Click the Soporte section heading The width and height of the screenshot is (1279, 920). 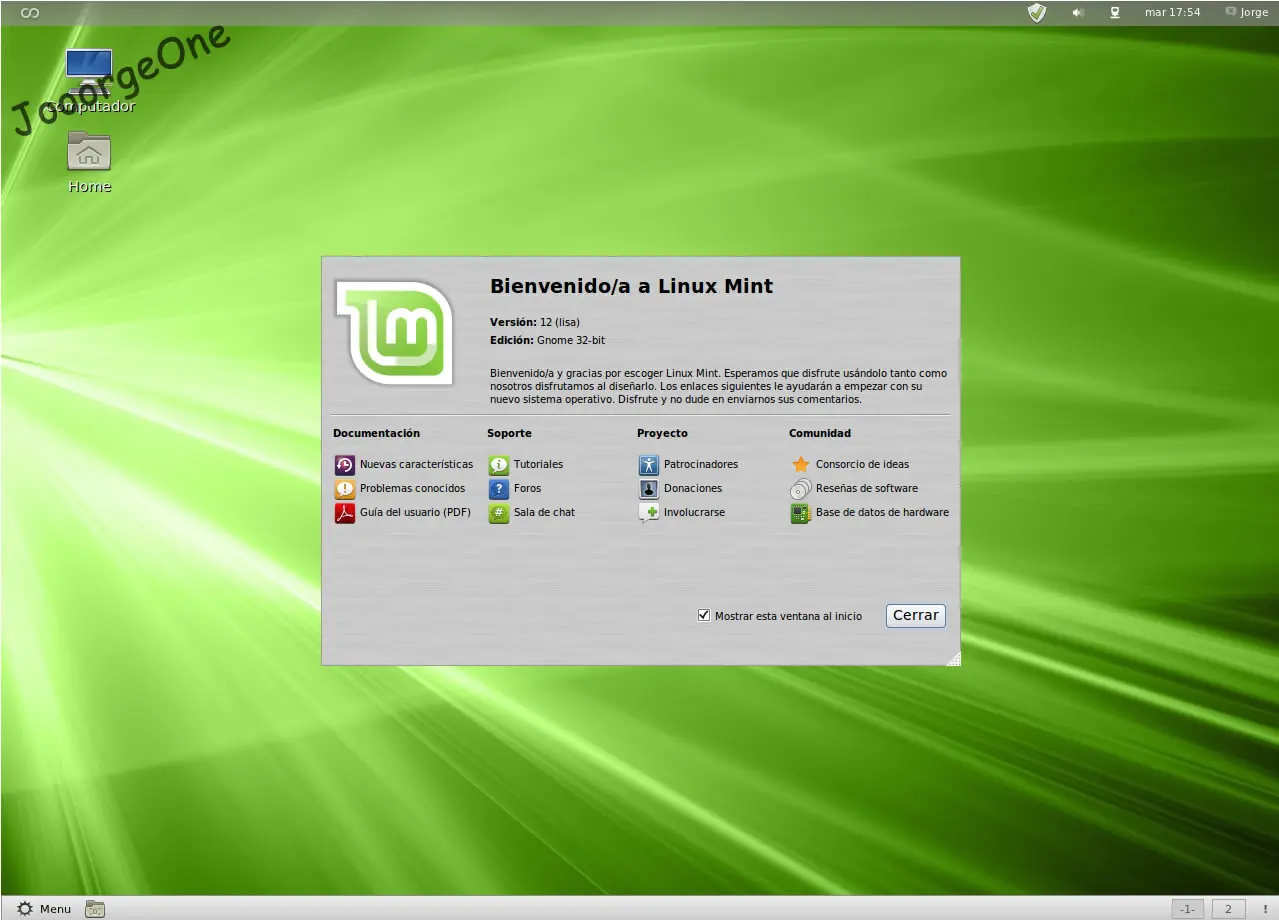(509, 434)
